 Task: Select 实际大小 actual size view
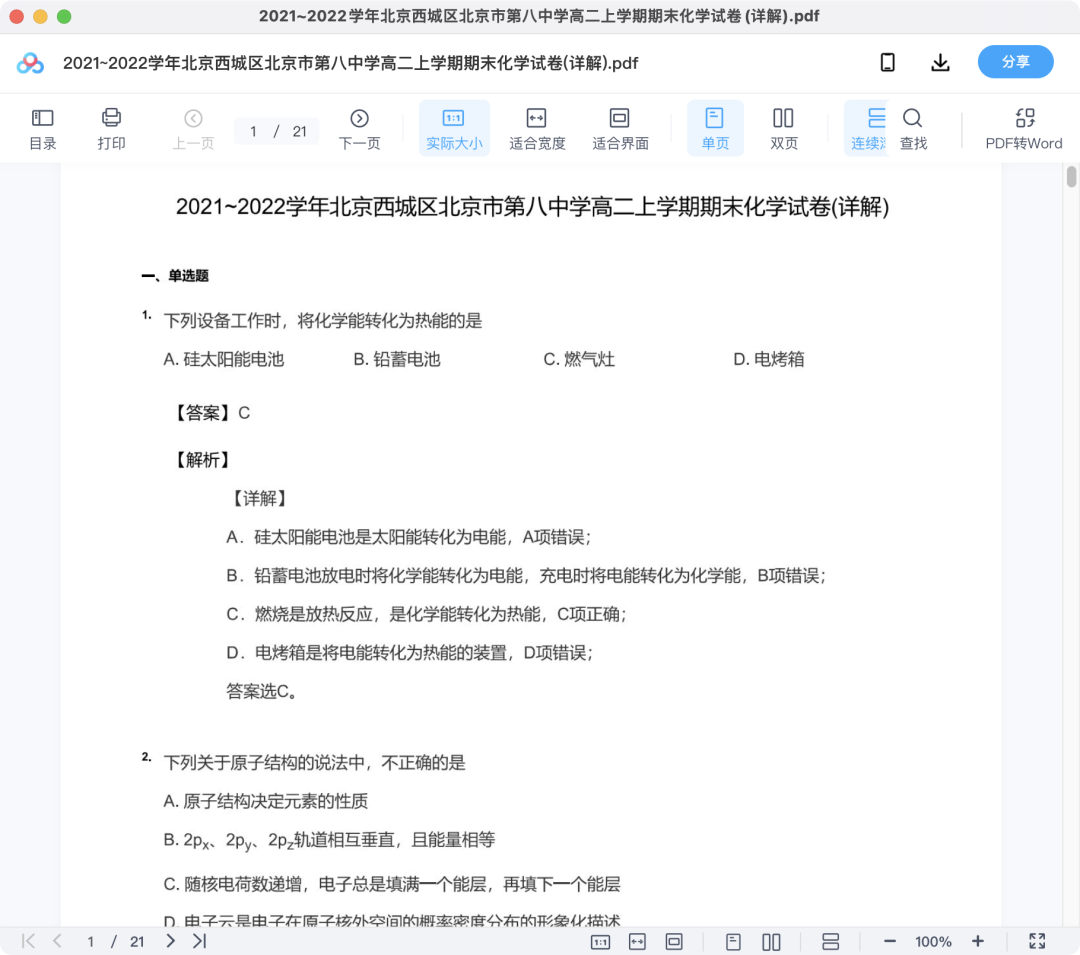tap(454, 128)
